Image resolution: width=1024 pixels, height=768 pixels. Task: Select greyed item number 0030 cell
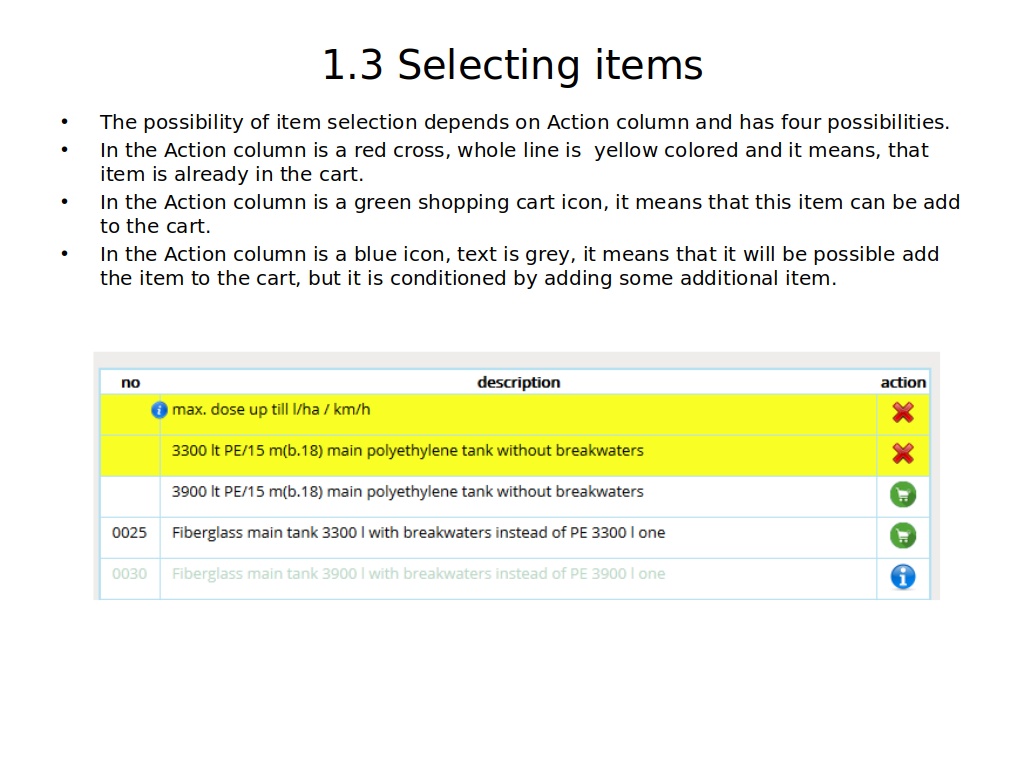click(x=129, y=574)
